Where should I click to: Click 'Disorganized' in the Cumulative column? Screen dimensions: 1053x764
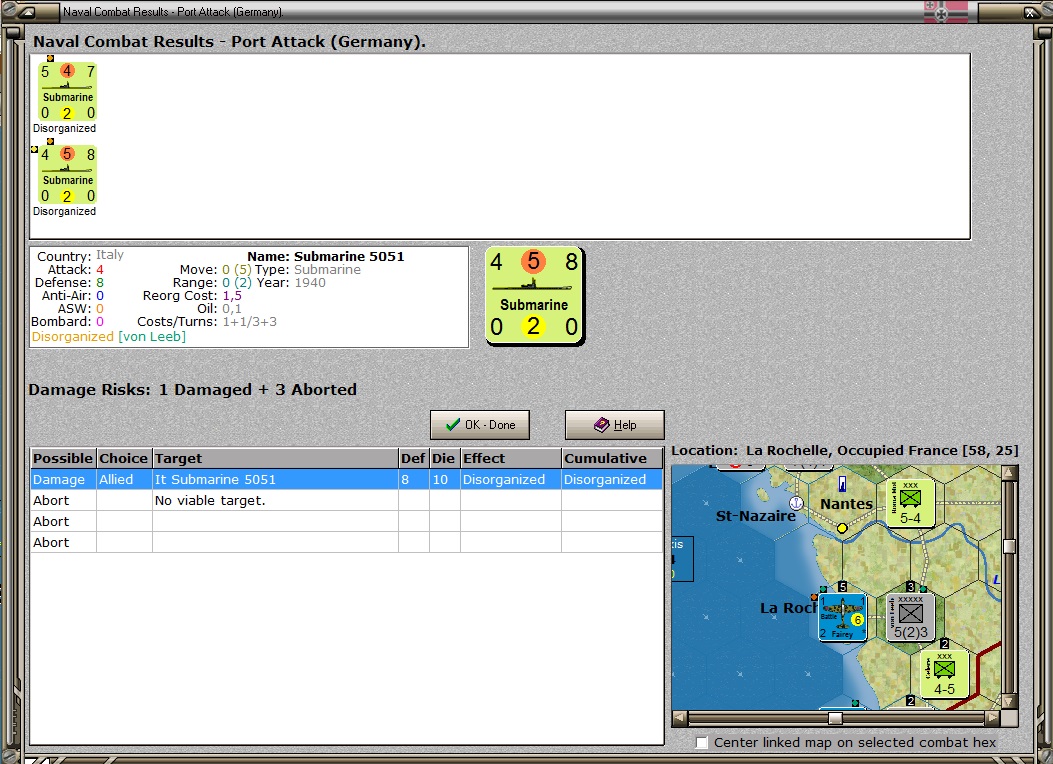pos(612,479)
